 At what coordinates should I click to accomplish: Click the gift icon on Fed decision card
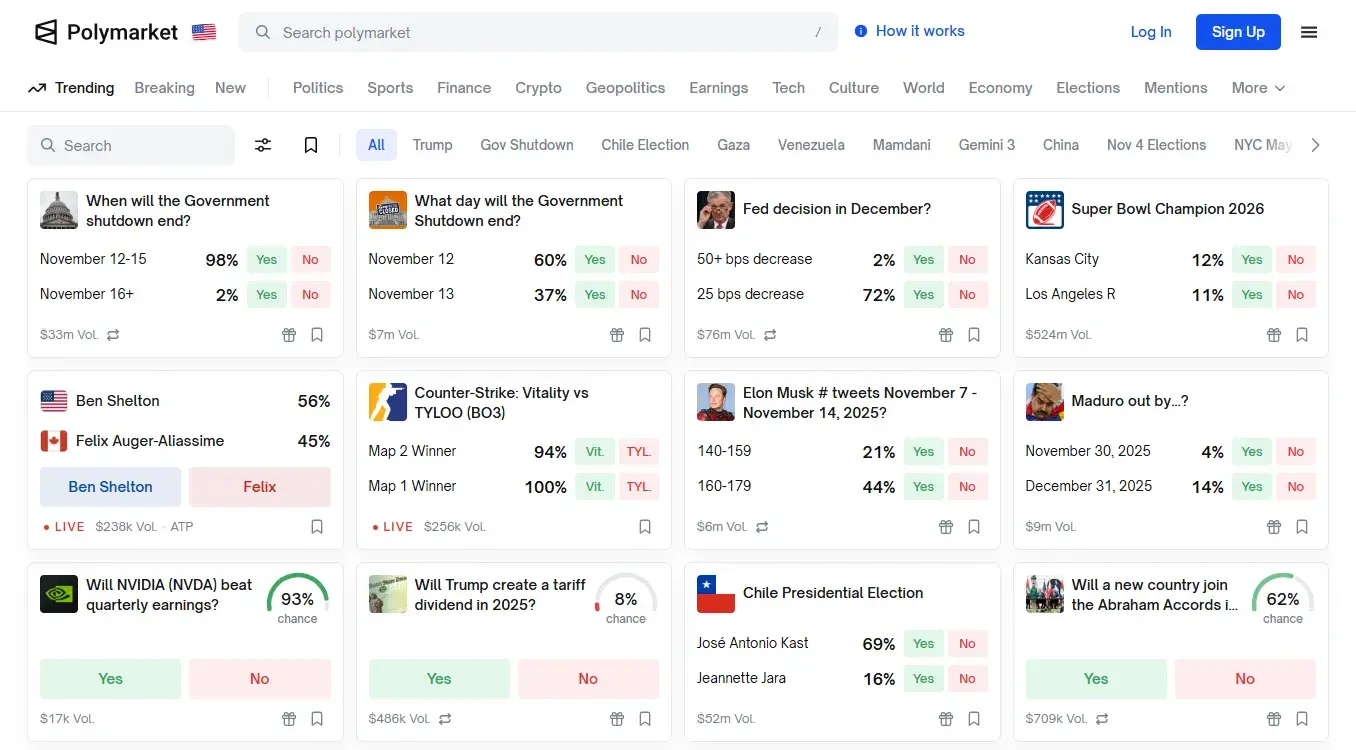[x=945, y=335]
